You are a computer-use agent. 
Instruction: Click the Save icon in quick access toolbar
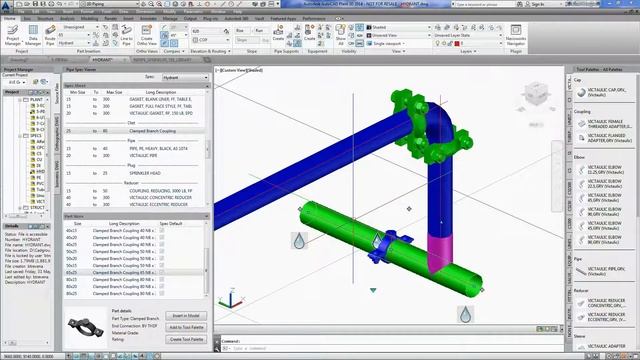36,4
